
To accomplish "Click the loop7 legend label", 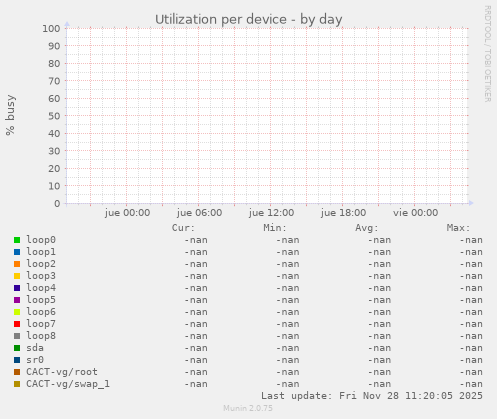I will [41, 324].
